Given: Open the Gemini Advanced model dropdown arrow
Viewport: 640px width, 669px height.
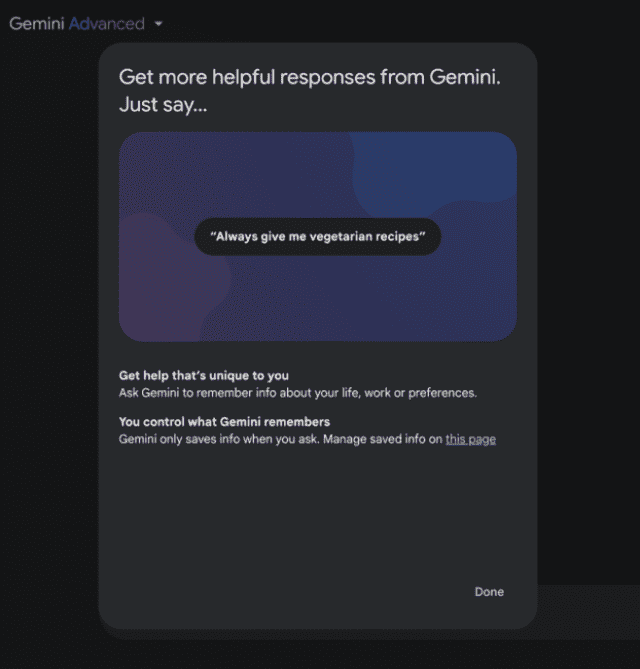Looking at the screenshot, I should (x=158, y=24).
